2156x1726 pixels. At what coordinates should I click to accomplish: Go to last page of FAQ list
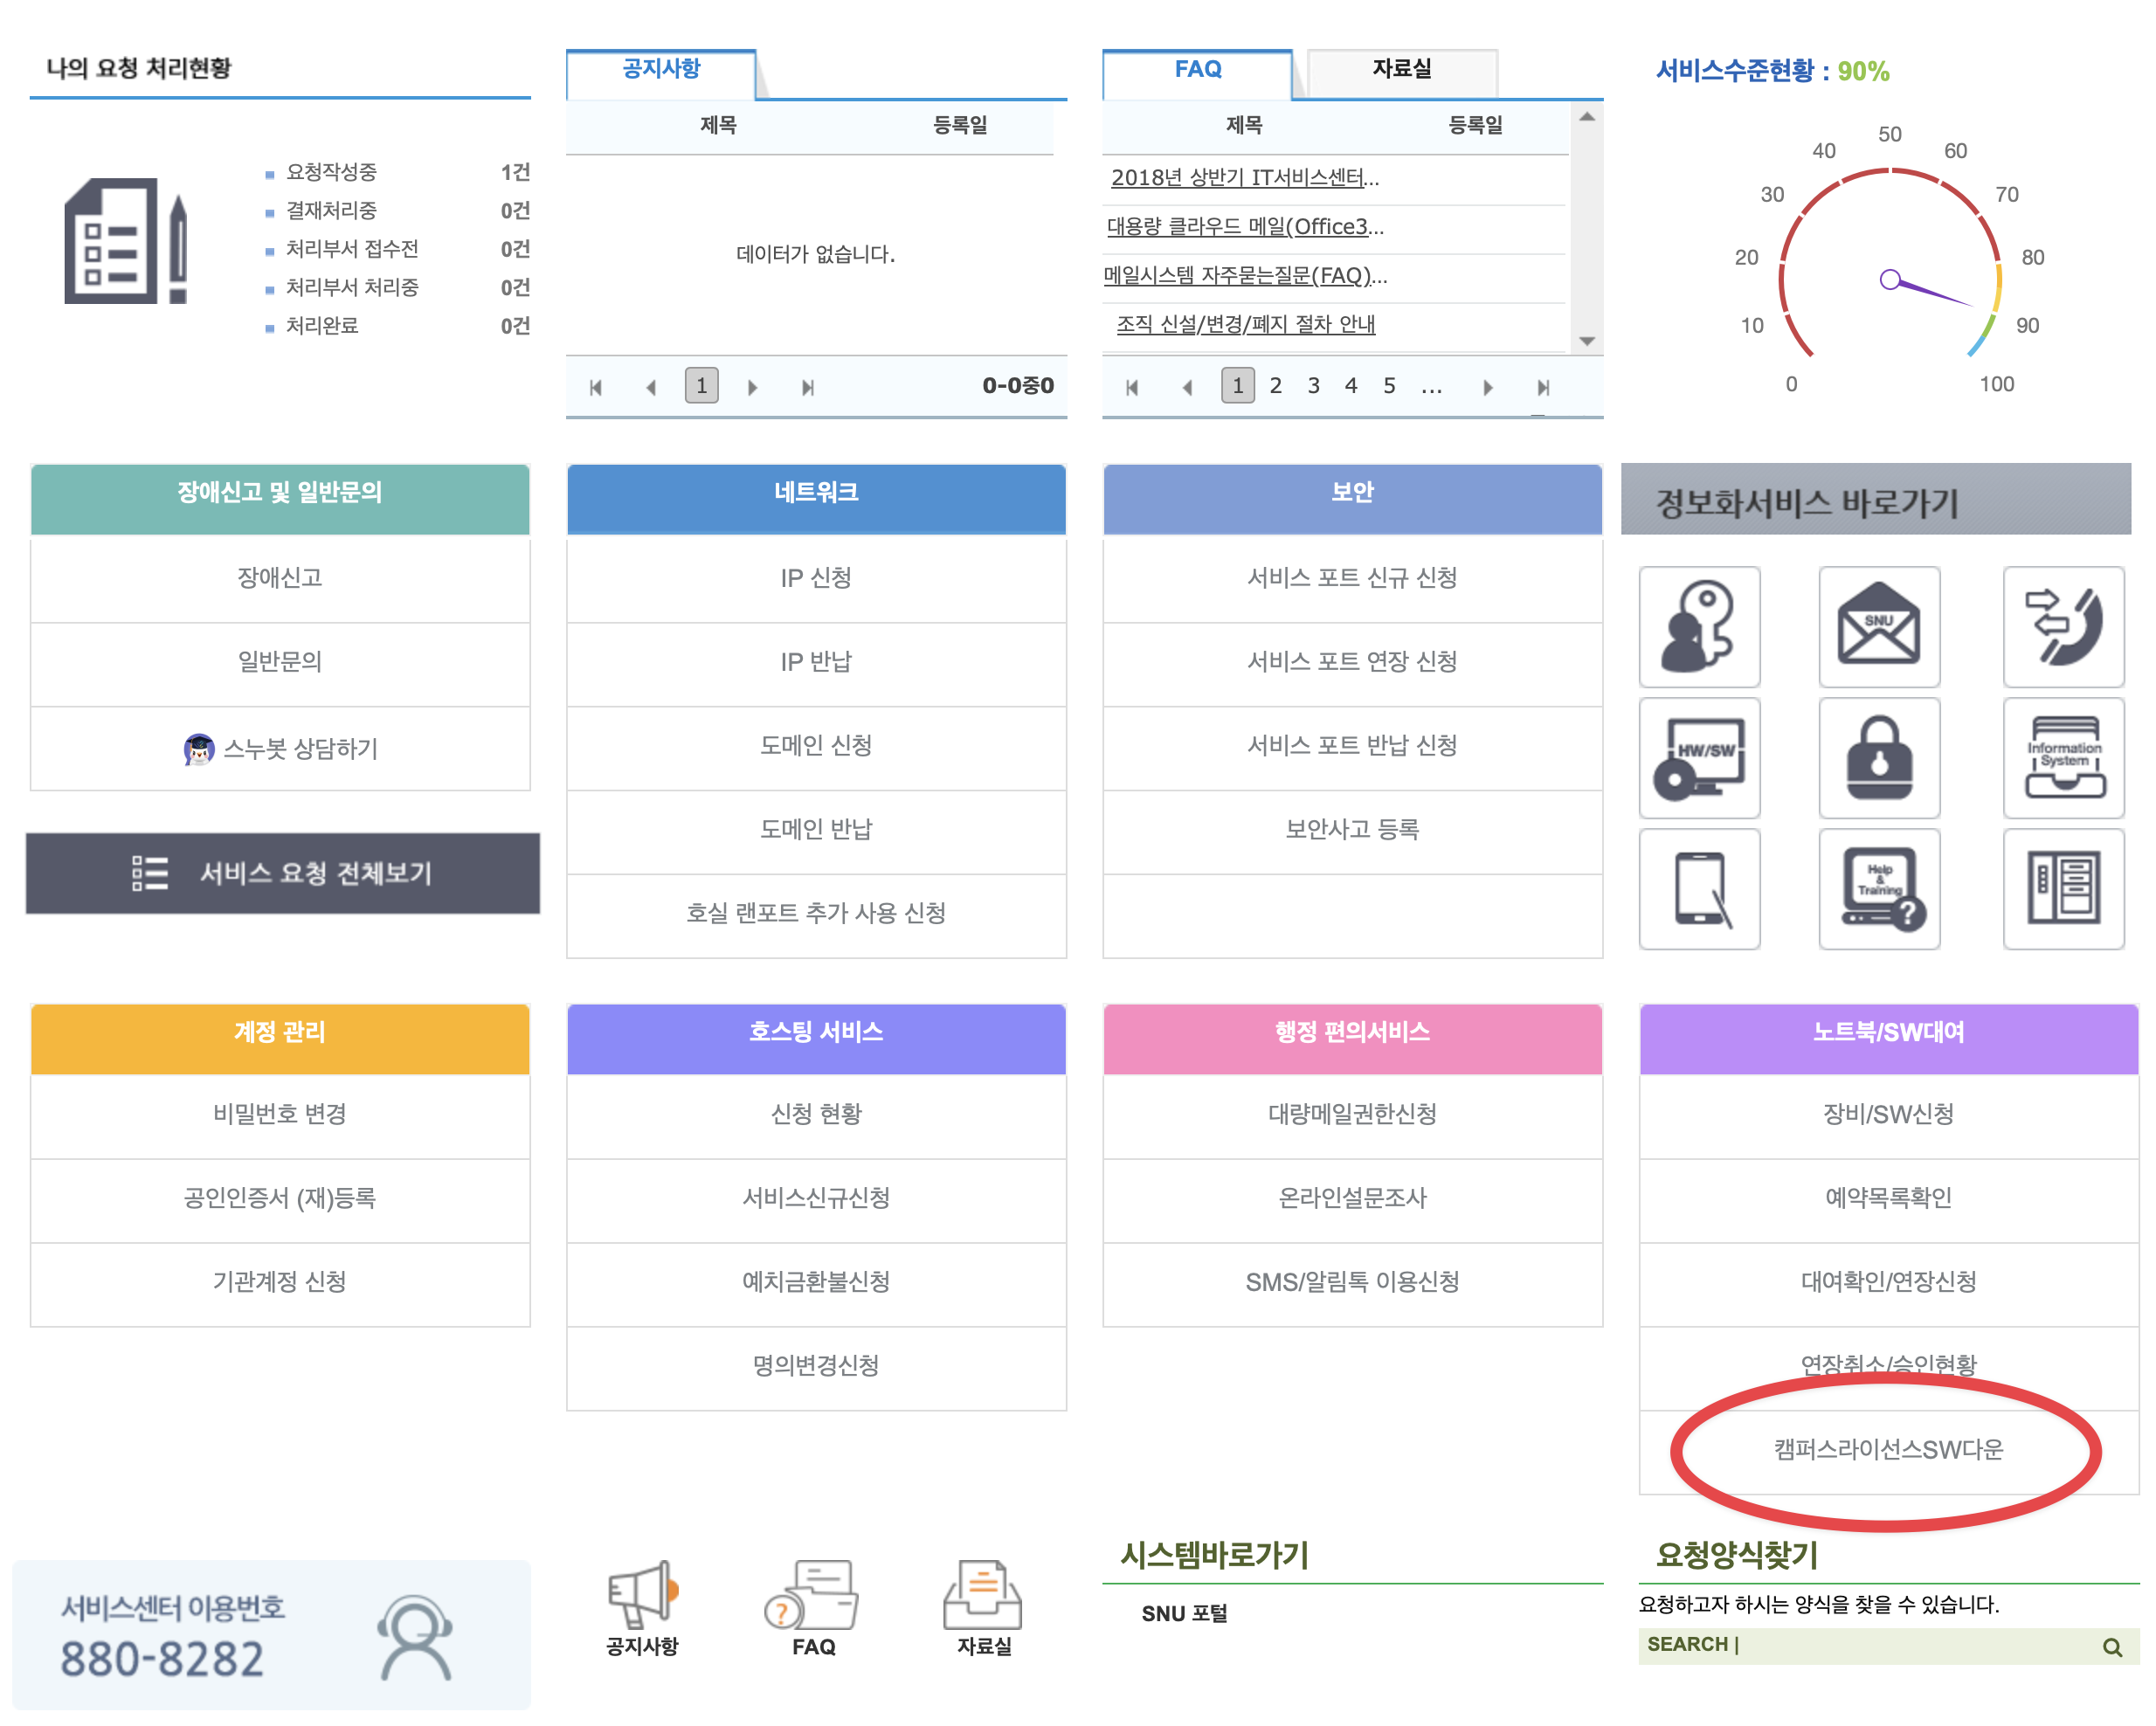tap(1543, 387)
